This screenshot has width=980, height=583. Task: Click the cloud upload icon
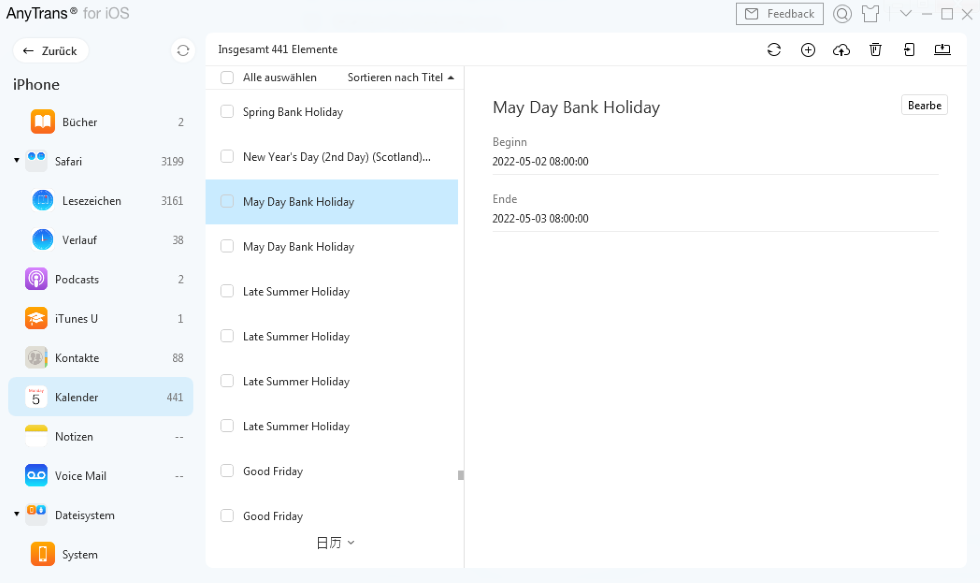841,50
